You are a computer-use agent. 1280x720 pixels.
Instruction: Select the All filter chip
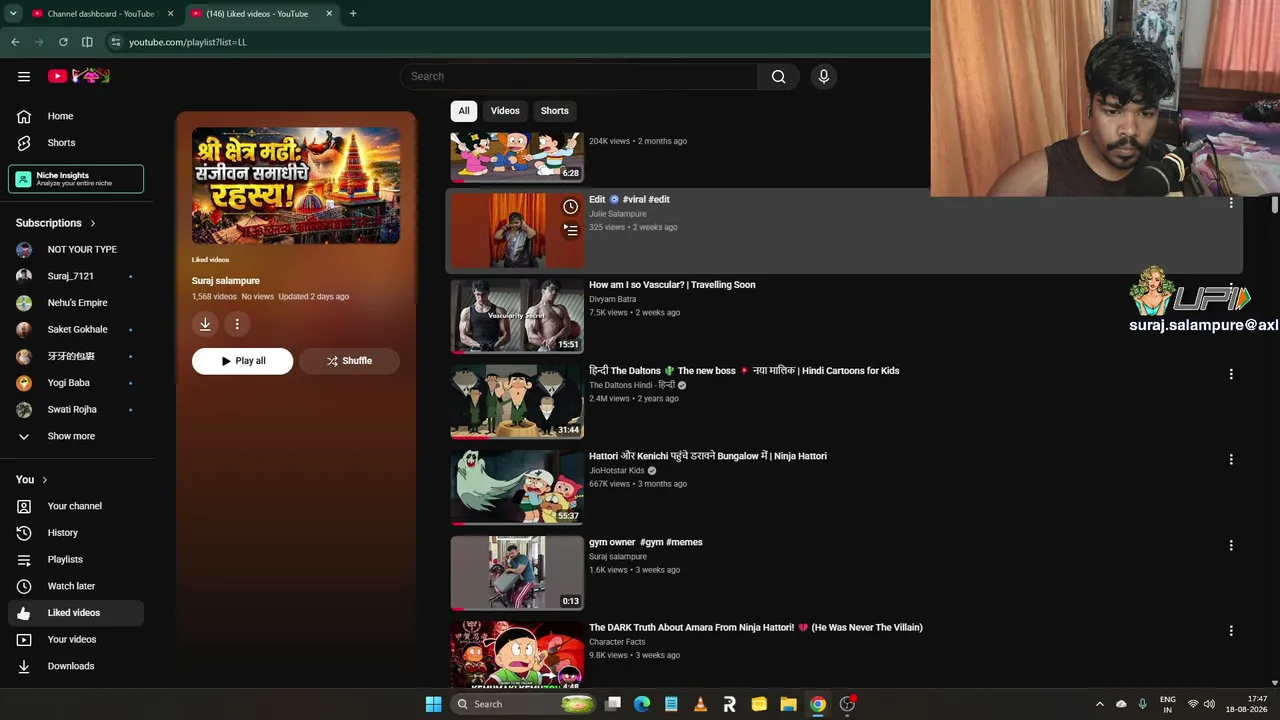[464, 111]
